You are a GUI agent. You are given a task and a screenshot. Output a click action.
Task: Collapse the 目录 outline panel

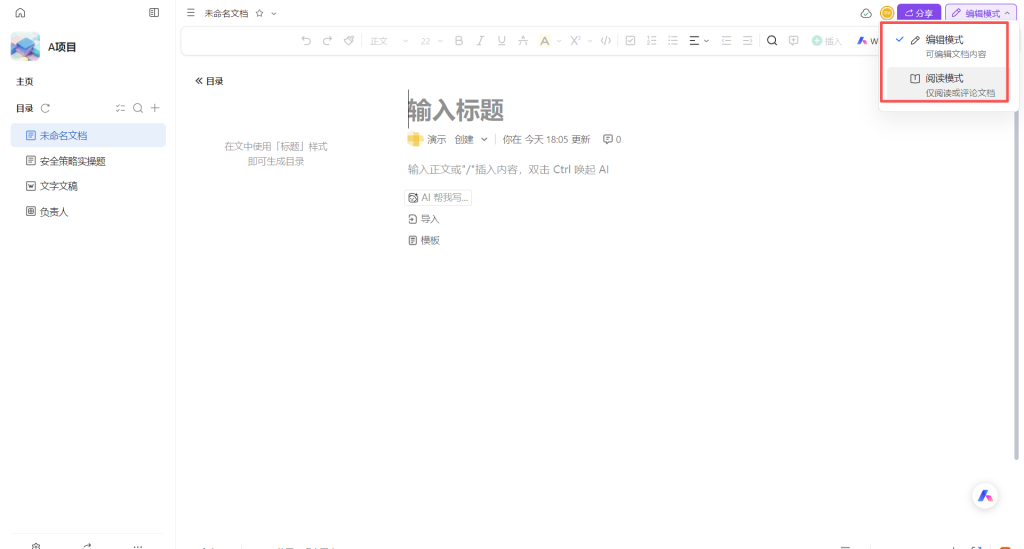[209, 81]
